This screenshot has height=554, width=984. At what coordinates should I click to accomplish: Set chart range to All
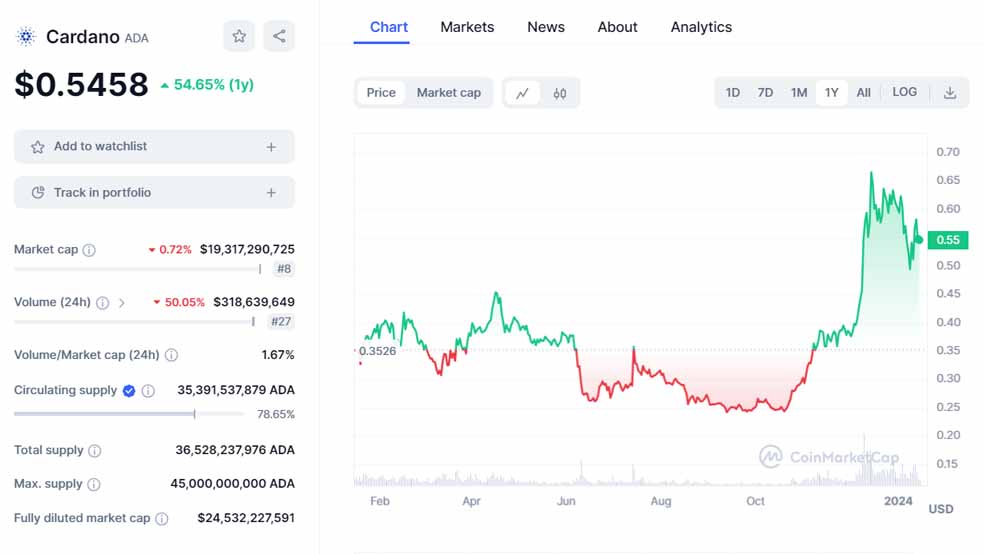click(863, 93)
